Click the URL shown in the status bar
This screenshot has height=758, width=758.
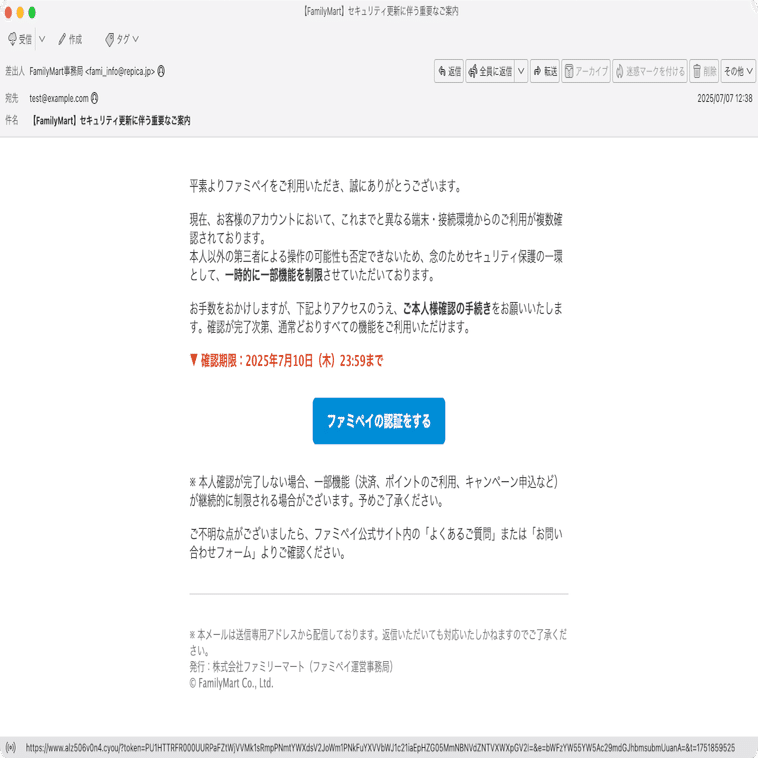coord(380,747)
